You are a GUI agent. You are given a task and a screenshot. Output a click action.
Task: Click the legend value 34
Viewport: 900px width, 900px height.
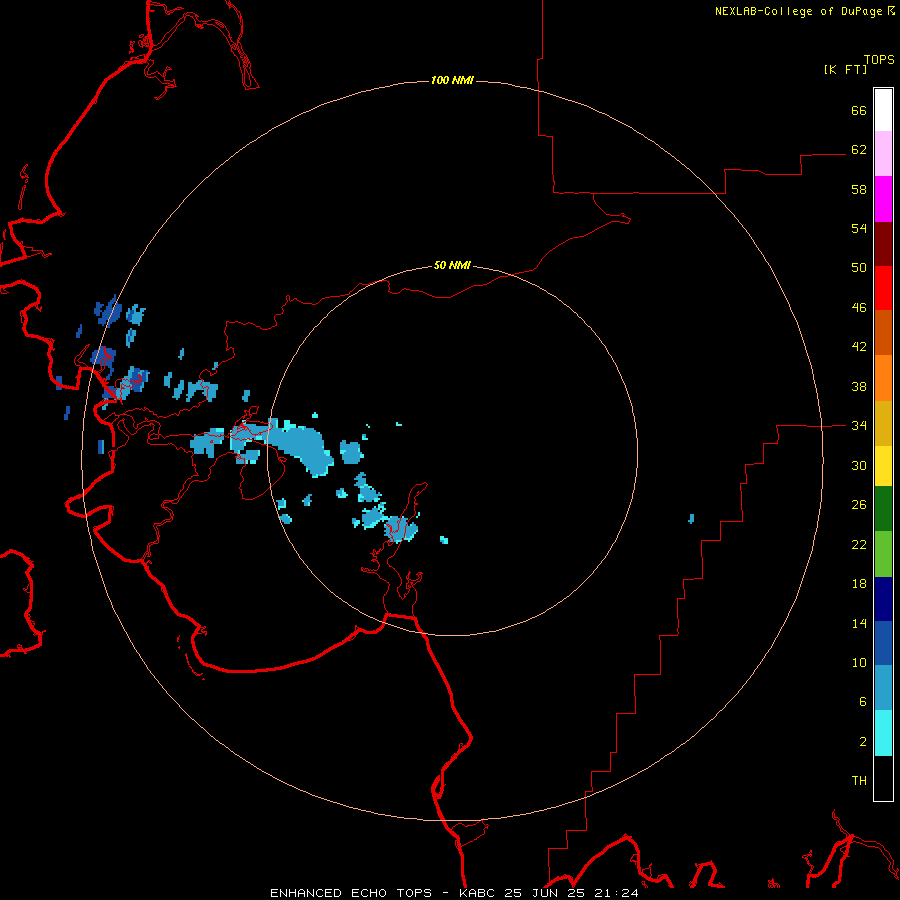(859, 426)
